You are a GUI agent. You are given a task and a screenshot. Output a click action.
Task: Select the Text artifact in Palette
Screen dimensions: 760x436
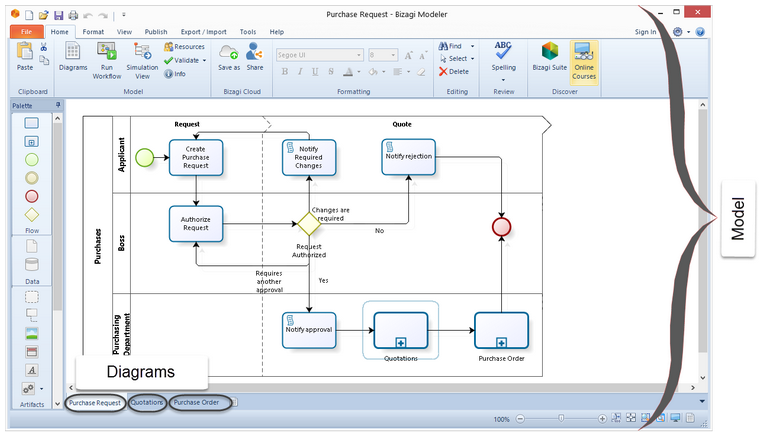coord(32,370)
